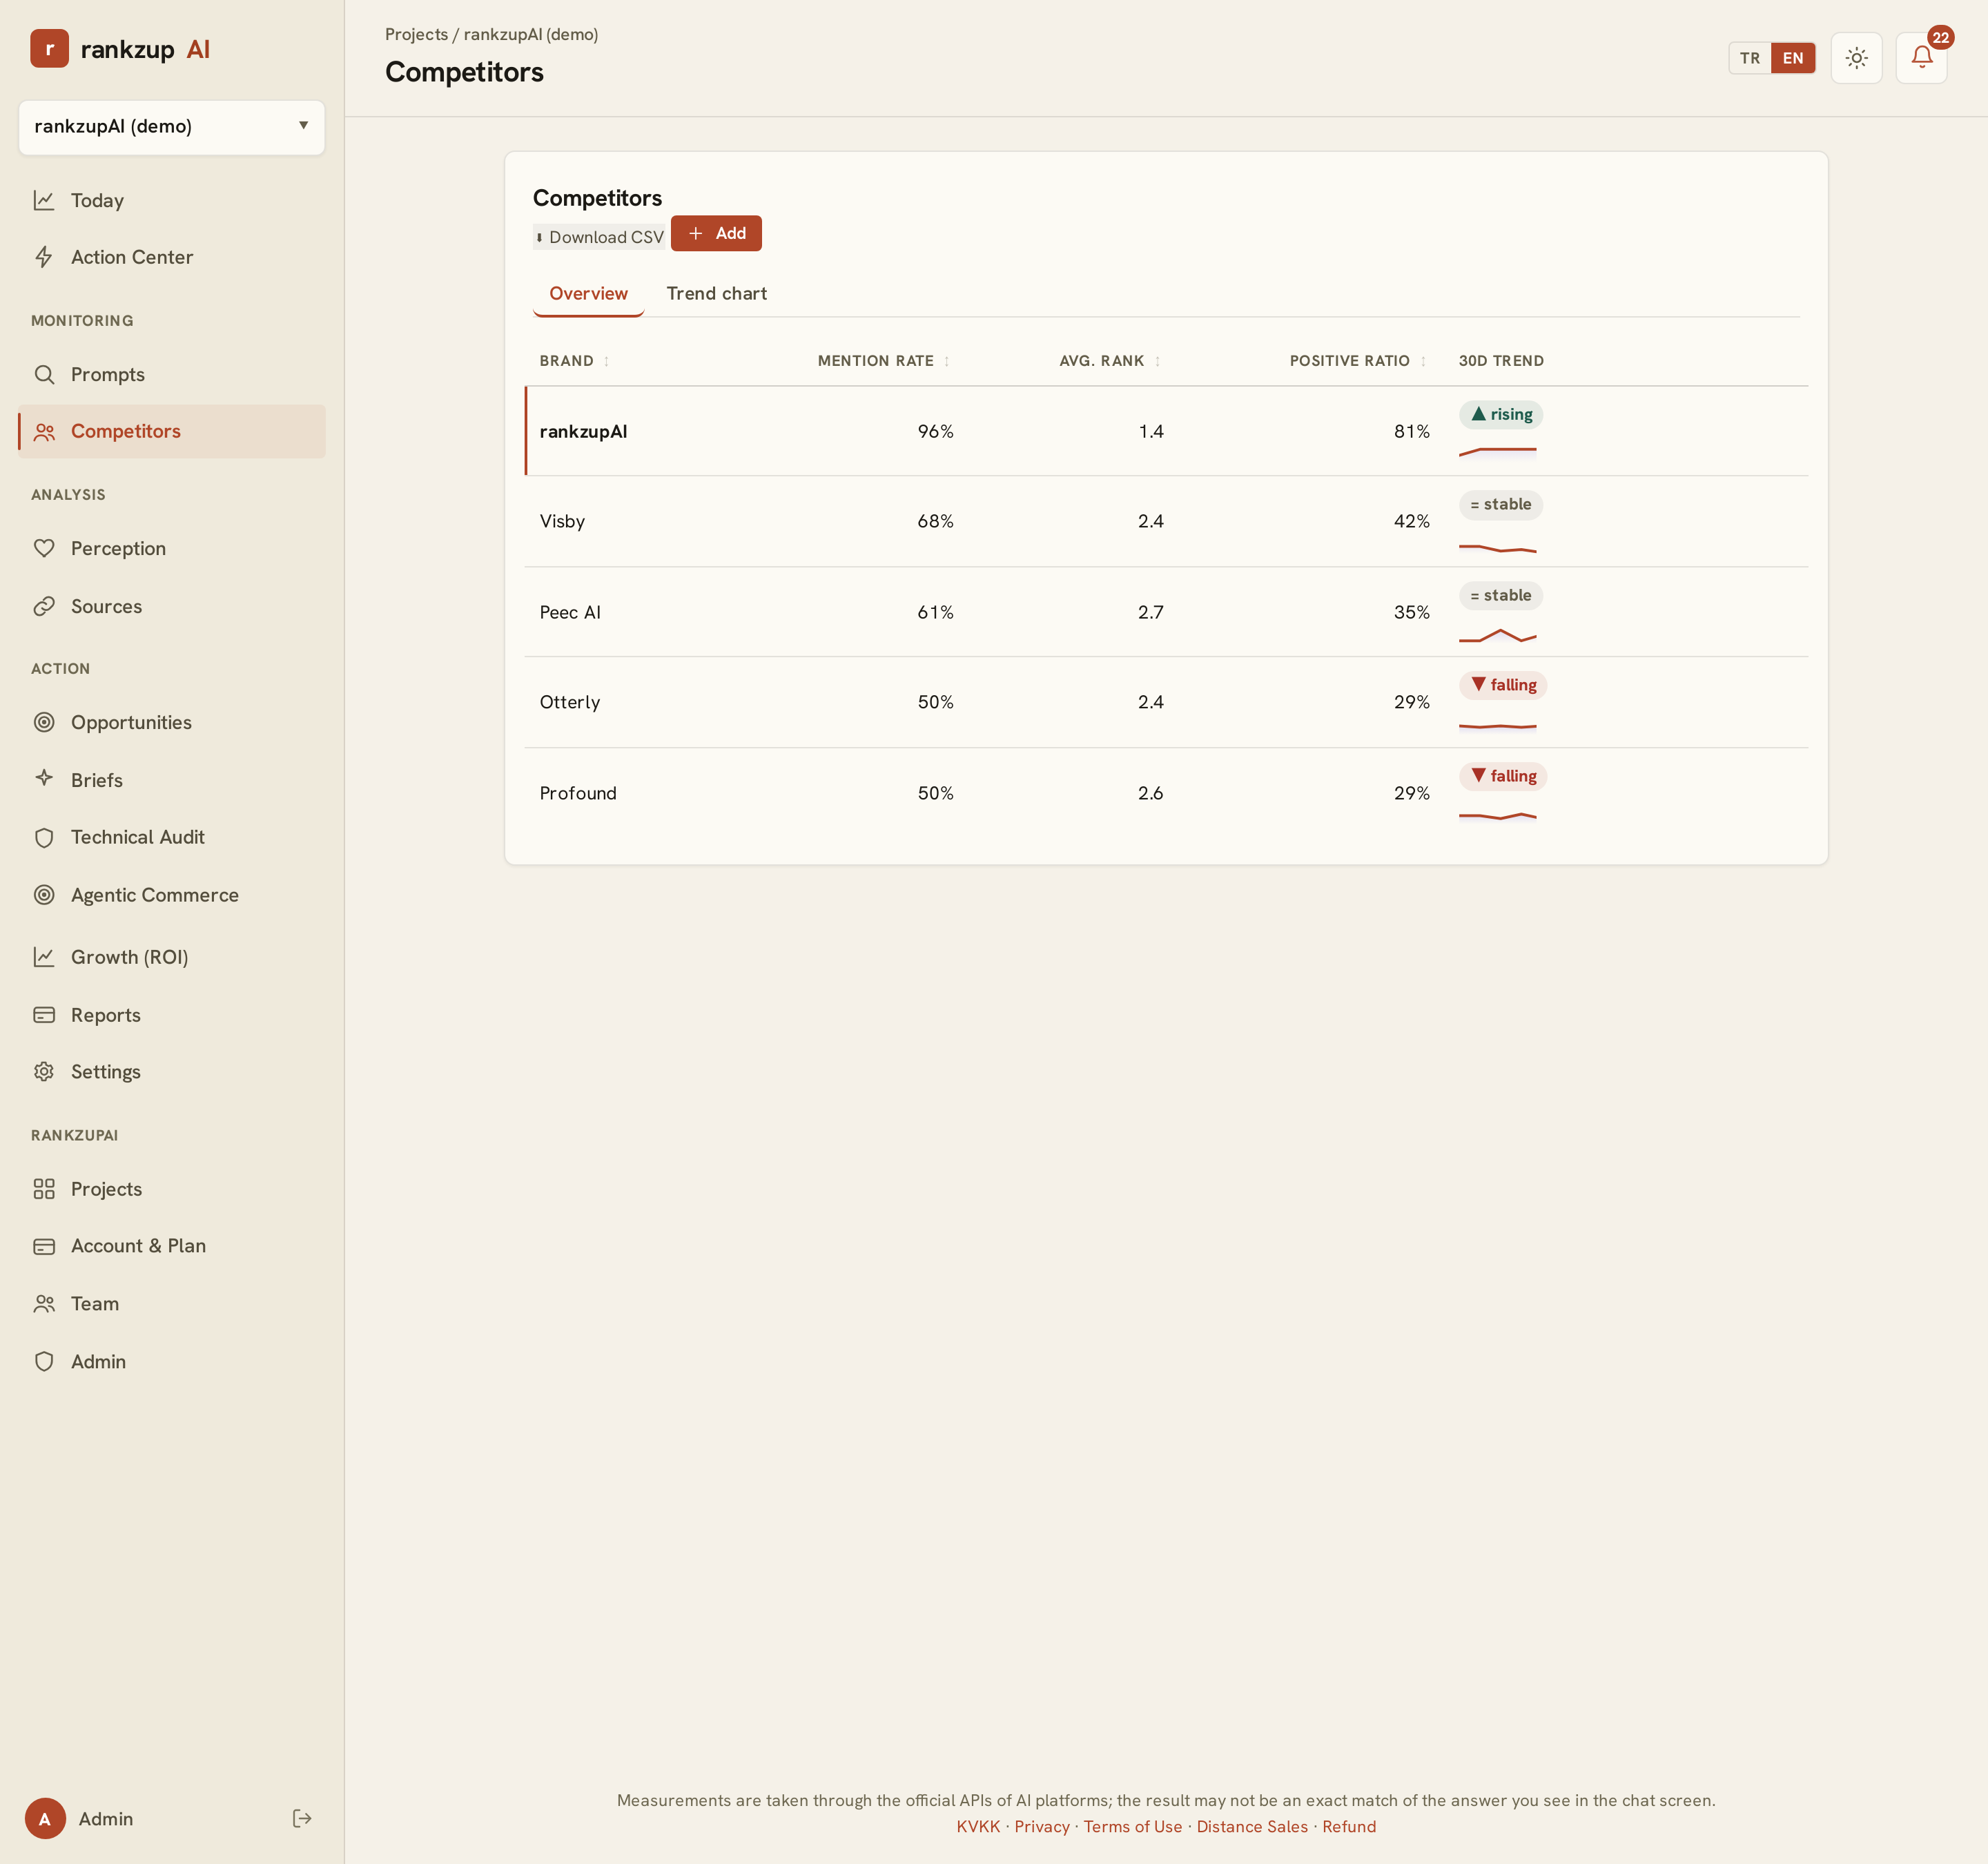1988x1864 pixels.
Task: Click the Action Center lightning icon
Action: point(44,257)
